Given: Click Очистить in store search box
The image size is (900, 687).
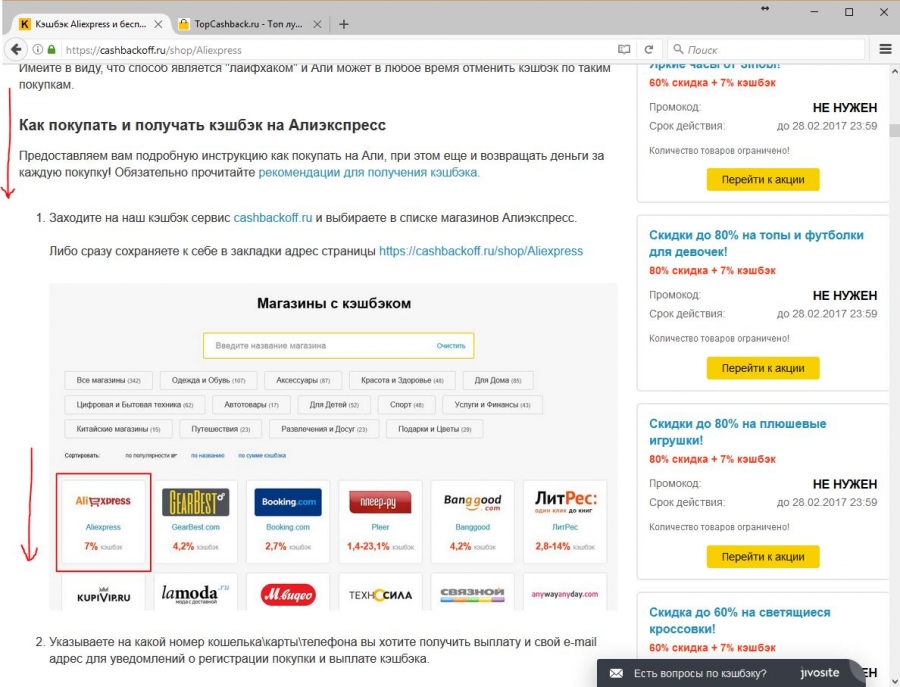Looking at the screenshot, I should [451, 346].
